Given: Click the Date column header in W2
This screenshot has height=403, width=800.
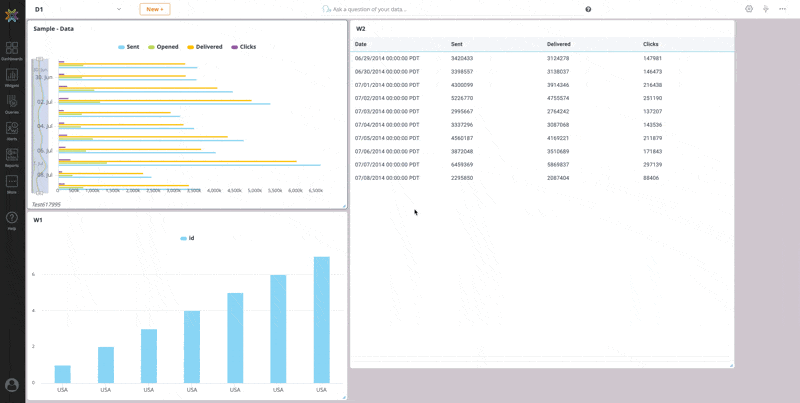Looking at the screenshot, I should pos(361,45).
